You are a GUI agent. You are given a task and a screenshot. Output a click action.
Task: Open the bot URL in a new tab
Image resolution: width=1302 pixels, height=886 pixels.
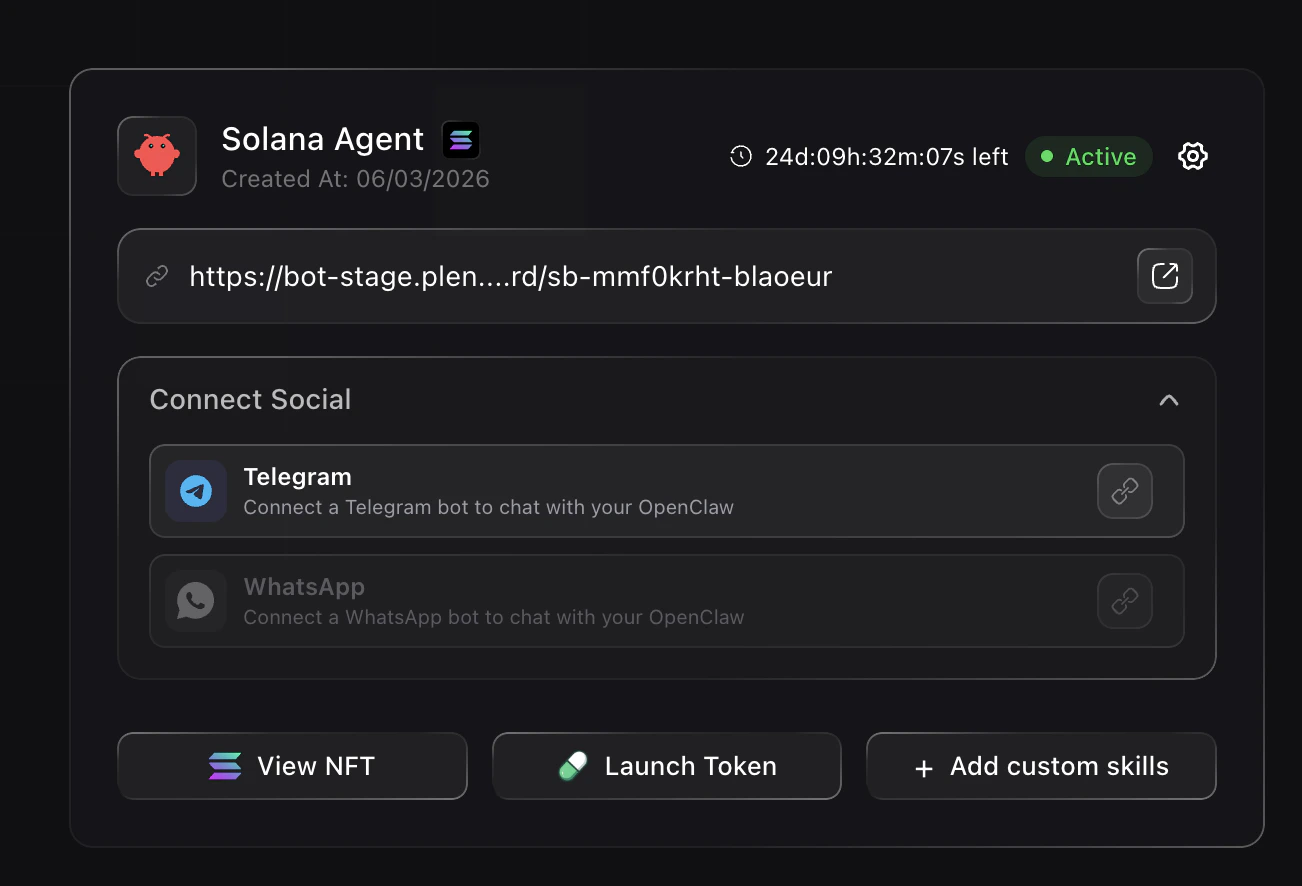1164,276
